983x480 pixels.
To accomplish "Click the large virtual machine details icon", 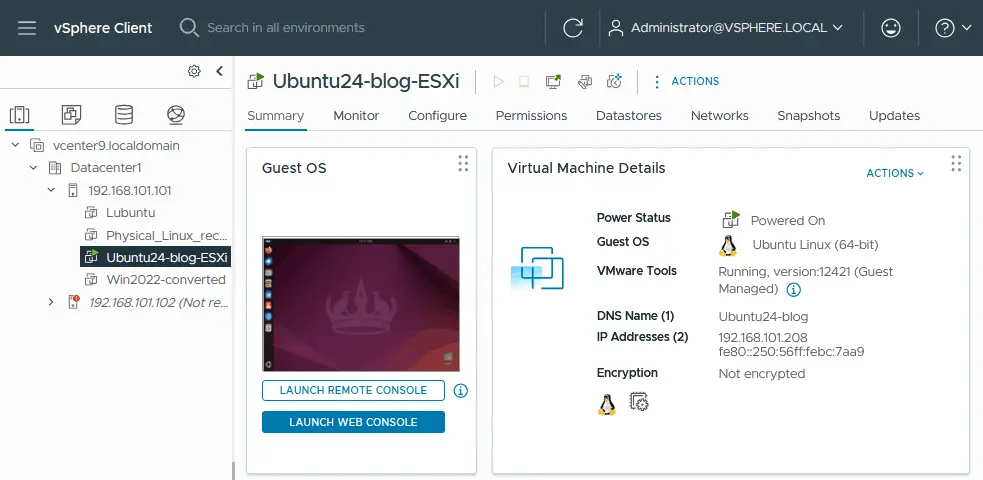I will [537, 268].
